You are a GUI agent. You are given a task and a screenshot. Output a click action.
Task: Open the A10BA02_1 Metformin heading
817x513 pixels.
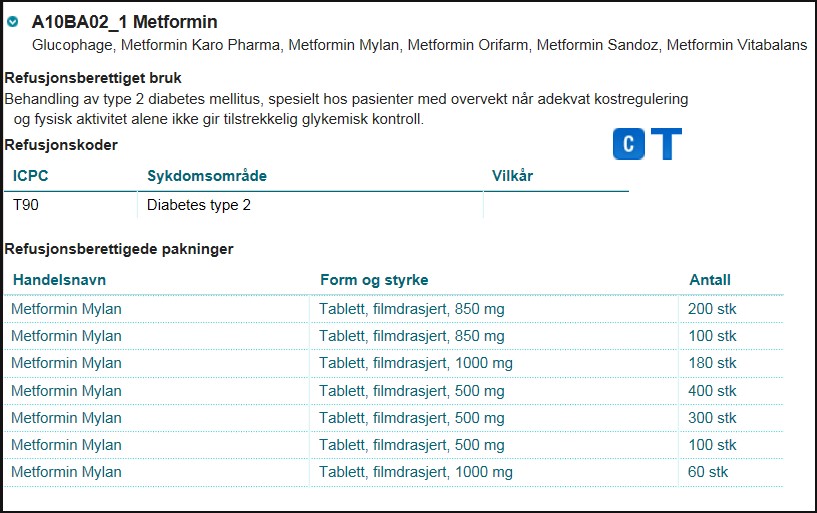coord(125,22)
